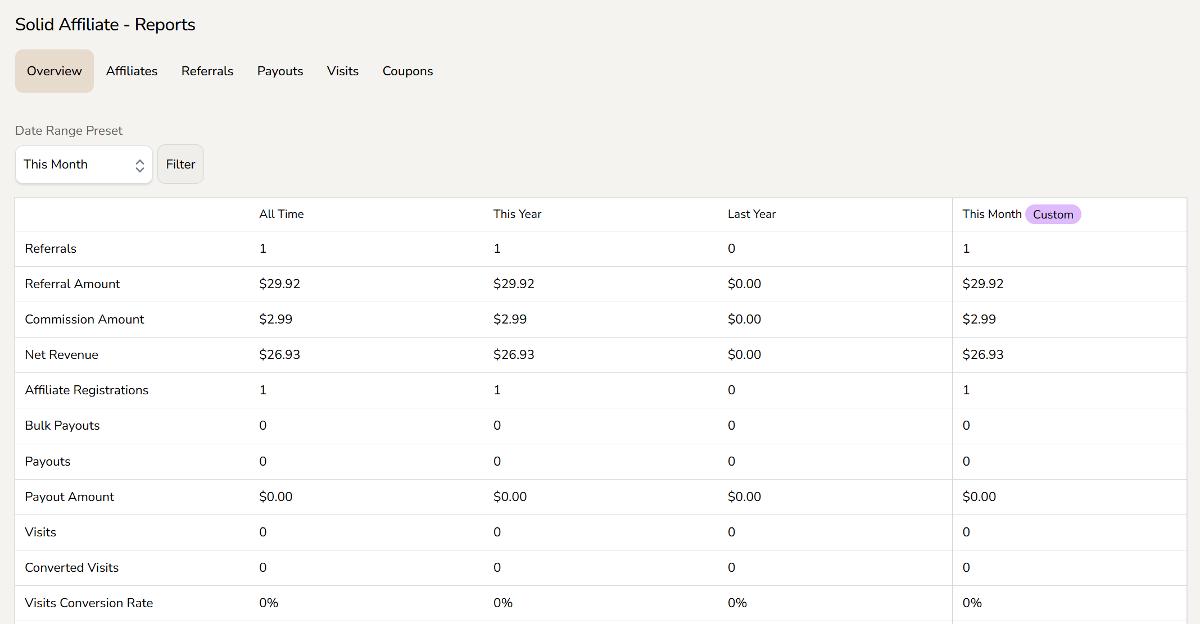Expand the Date Range Preset dropdown

pos(84,165)
